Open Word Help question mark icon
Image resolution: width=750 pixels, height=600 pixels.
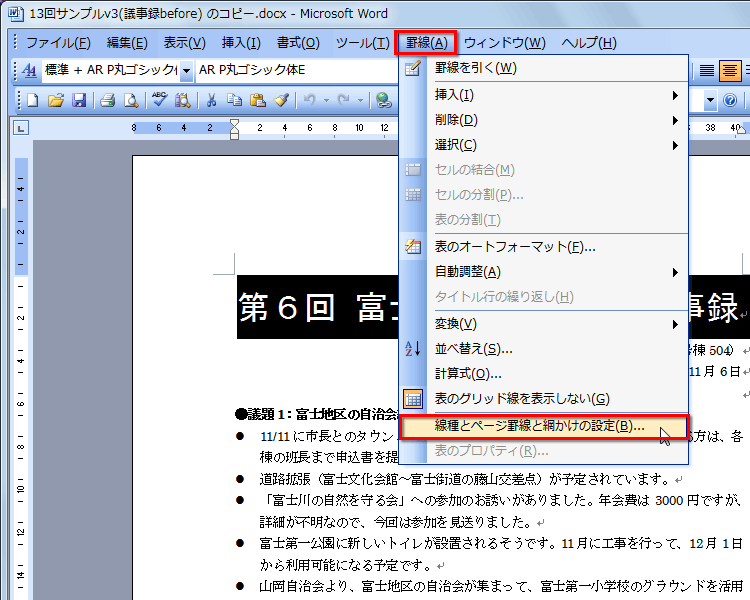[730, 100]
